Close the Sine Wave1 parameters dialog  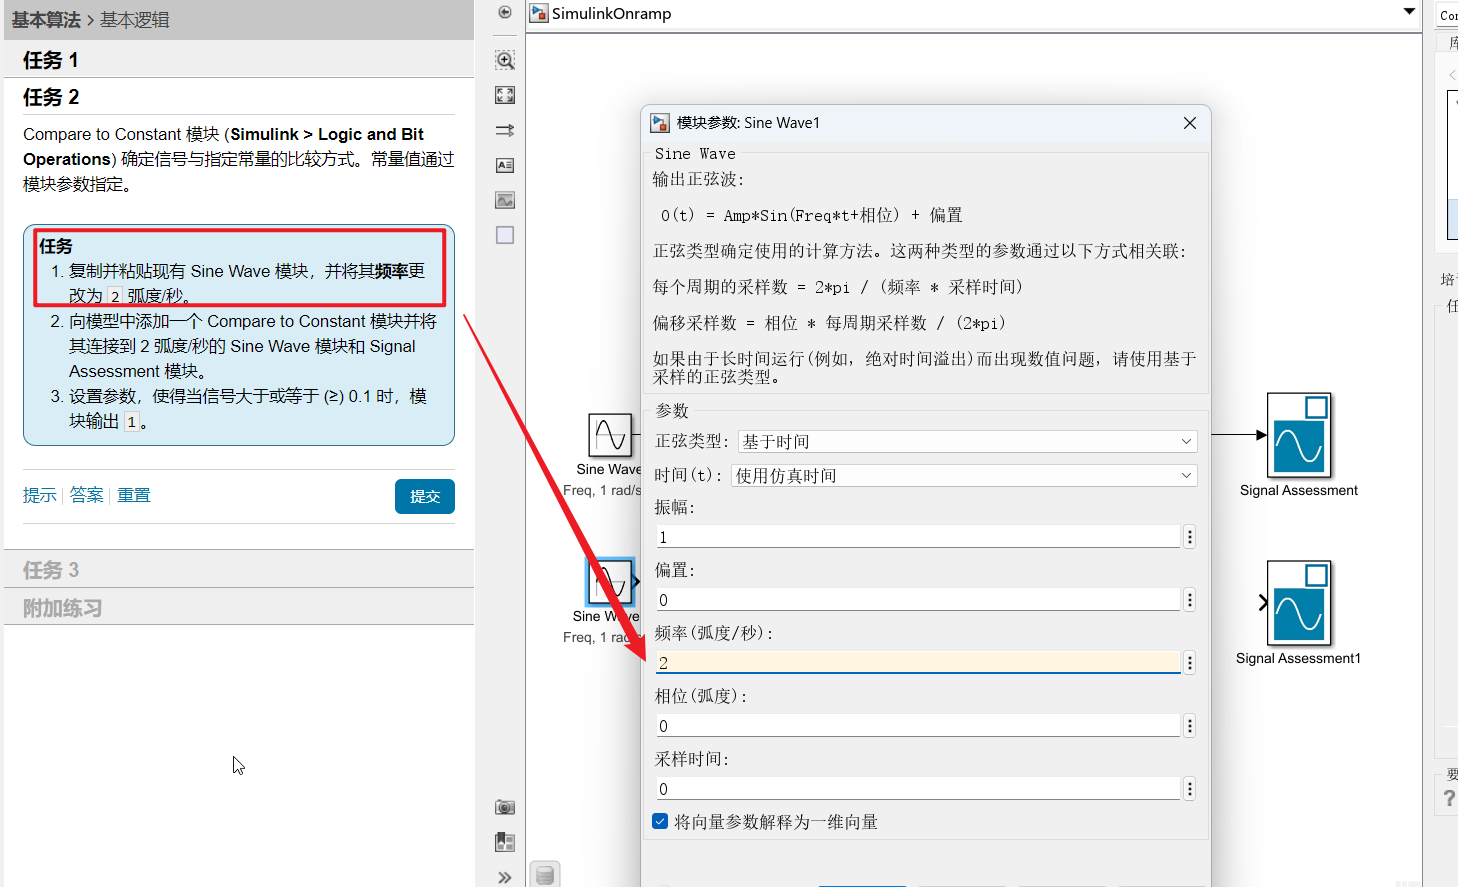click(x=1190, y=123)
